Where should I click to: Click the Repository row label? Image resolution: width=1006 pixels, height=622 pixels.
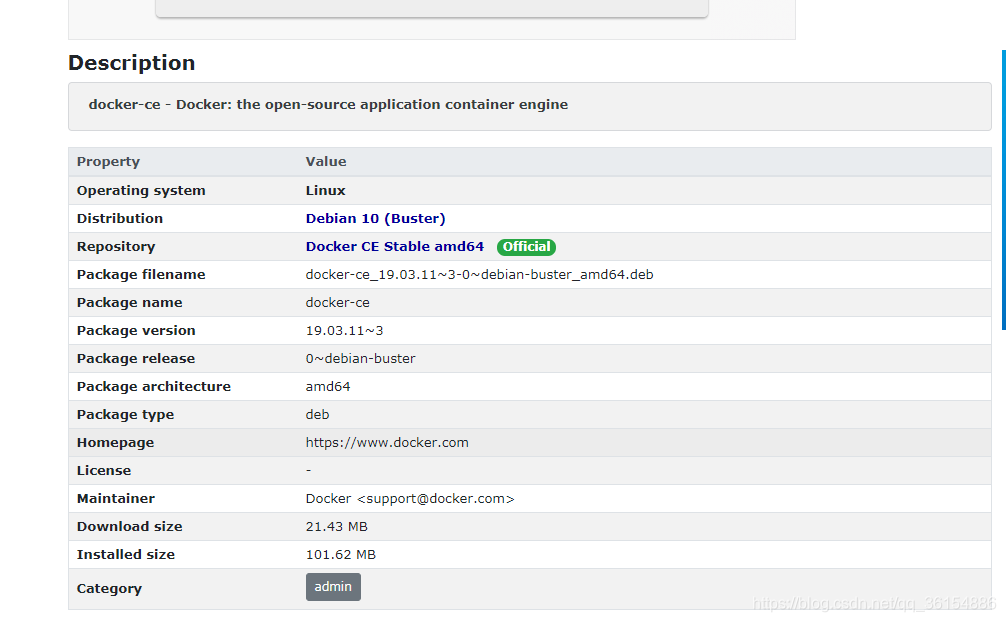(x=116, y=246)
